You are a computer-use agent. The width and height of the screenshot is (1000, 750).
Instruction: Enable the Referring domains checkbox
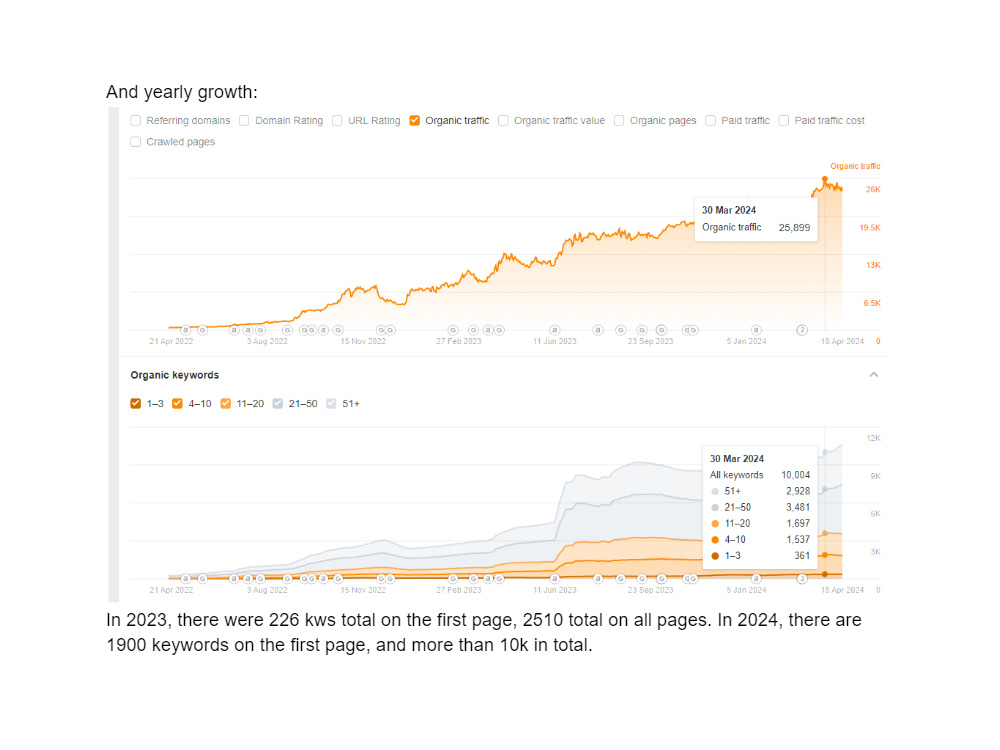coord(135,121)
